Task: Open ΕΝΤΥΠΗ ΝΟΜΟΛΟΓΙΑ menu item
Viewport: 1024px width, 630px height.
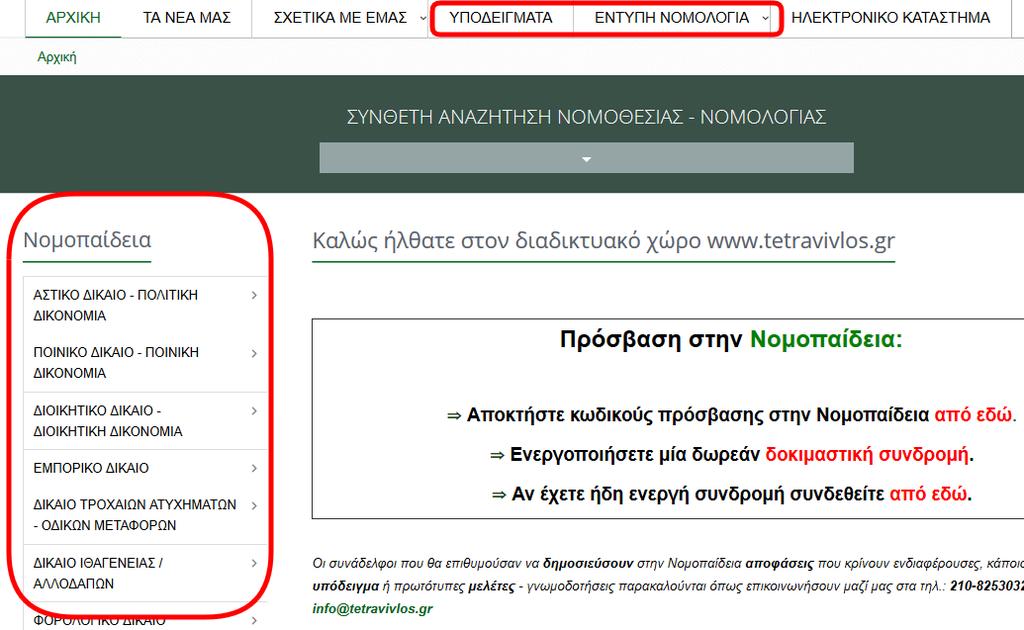Action: [x=672, y=18]
